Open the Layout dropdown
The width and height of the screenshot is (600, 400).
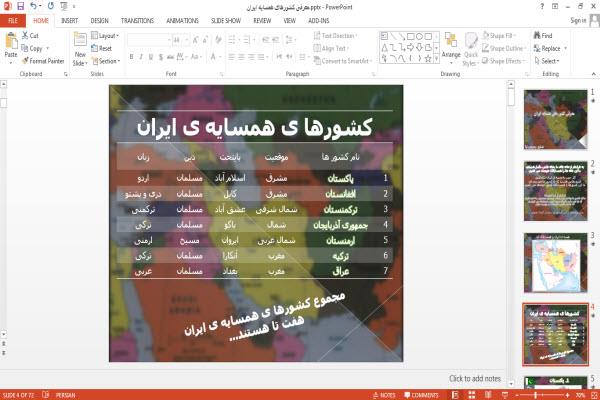tap(105, 36)
